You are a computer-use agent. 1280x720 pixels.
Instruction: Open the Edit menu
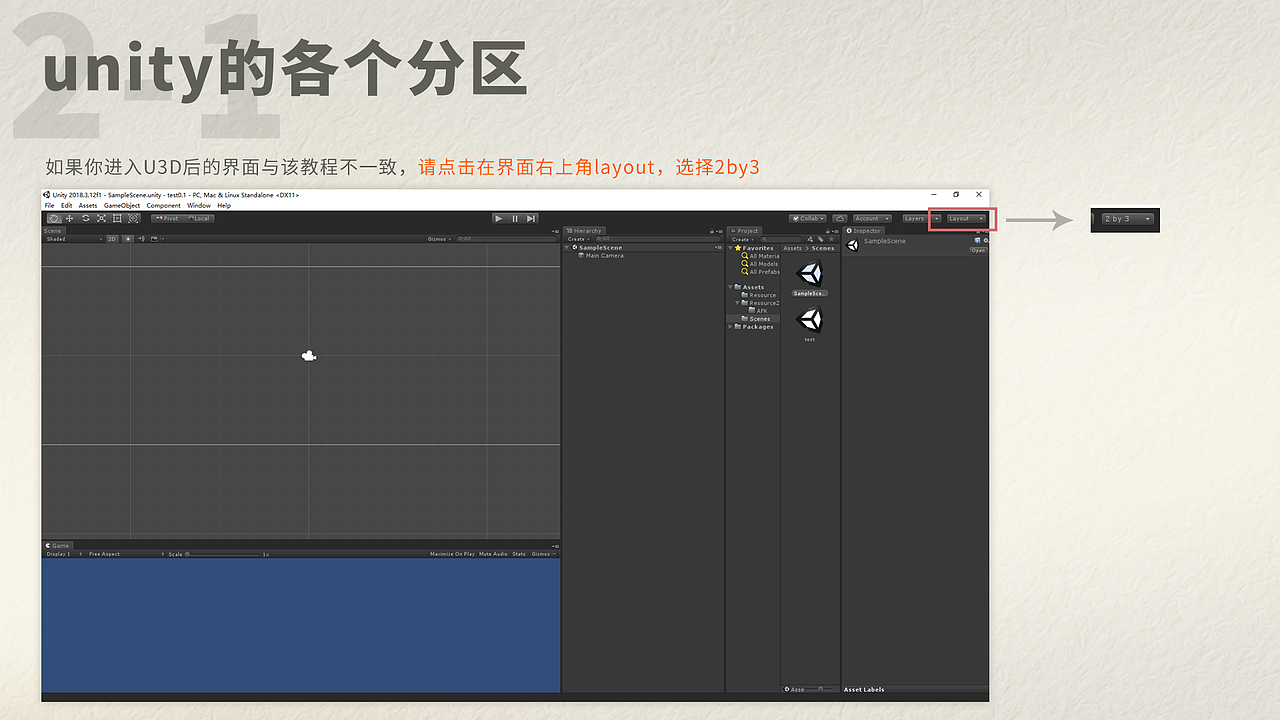(x=66, y=205)
